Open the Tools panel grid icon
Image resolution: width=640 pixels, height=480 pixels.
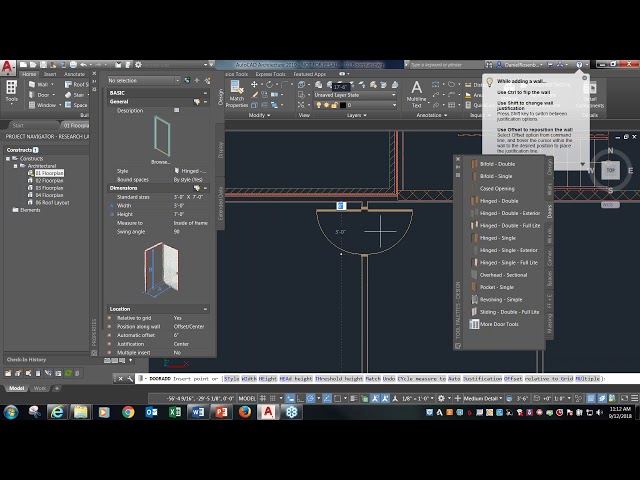(x=11, y=87)
